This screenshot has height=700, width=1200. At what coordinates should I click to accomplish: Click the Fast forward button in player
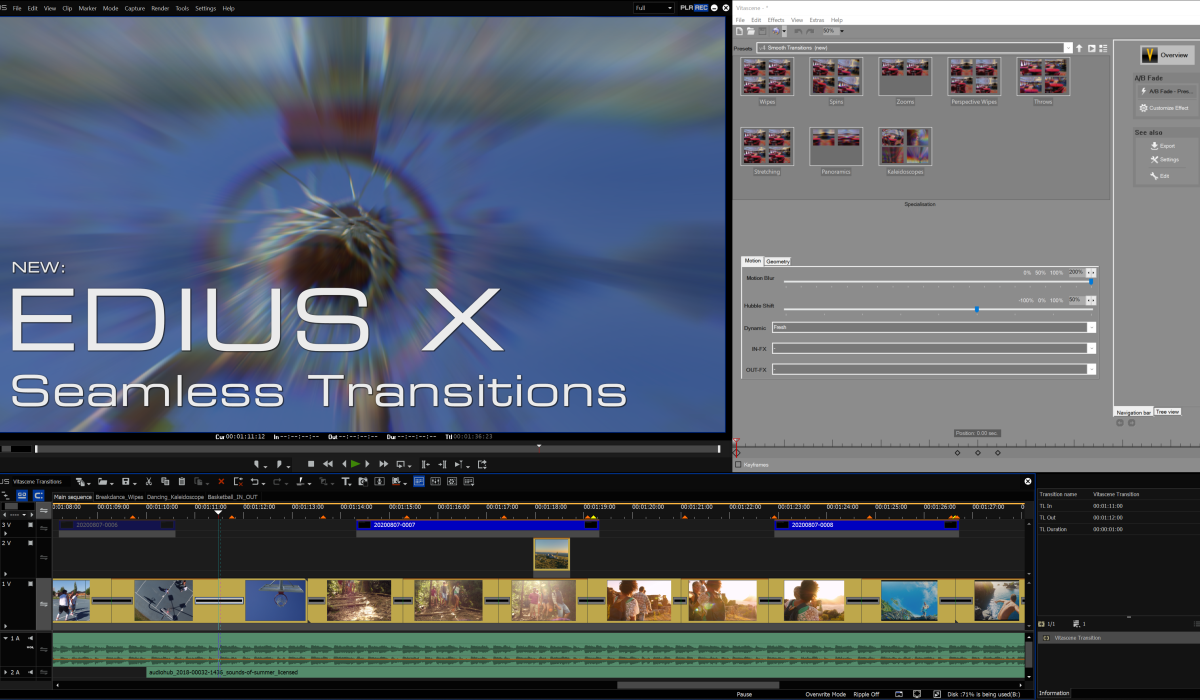pos(383,464)
